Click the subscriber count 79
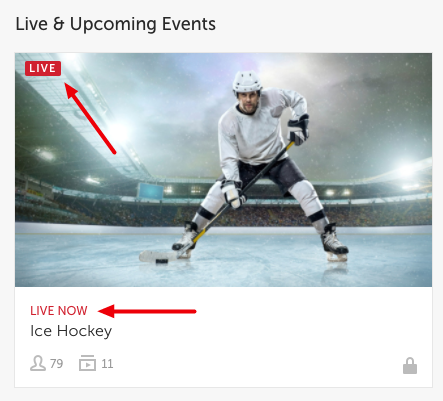Image resolution: width=443 pixels, height=401 pixels. 56,364
